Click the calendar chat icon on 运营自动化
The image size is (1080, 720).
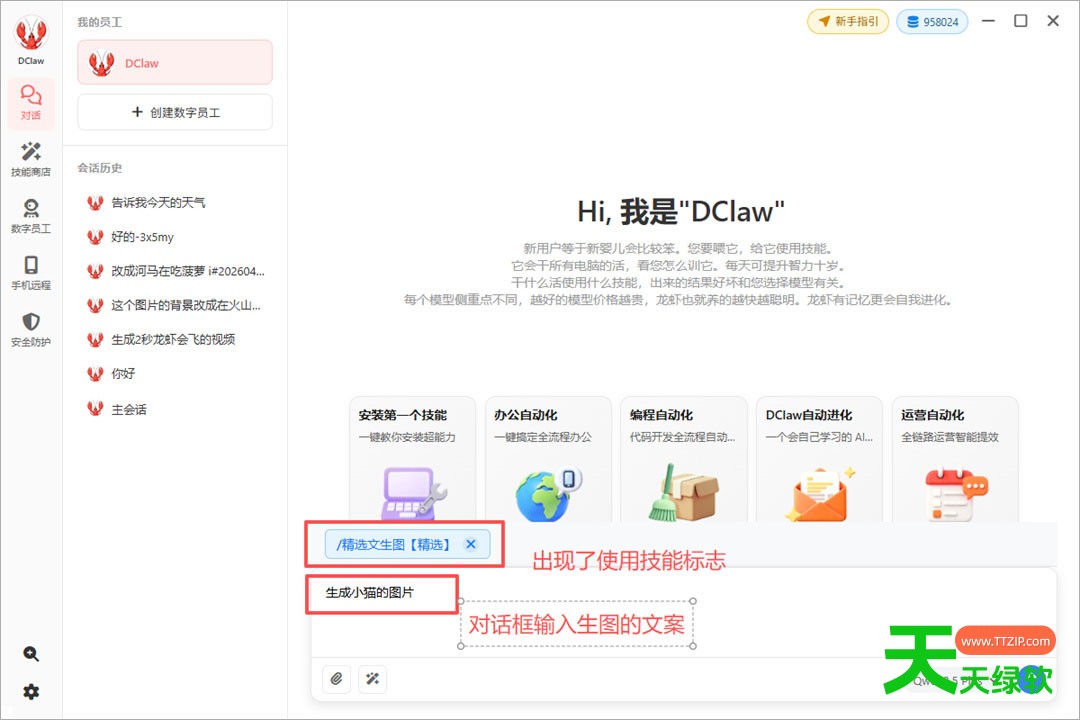point(956,494)
